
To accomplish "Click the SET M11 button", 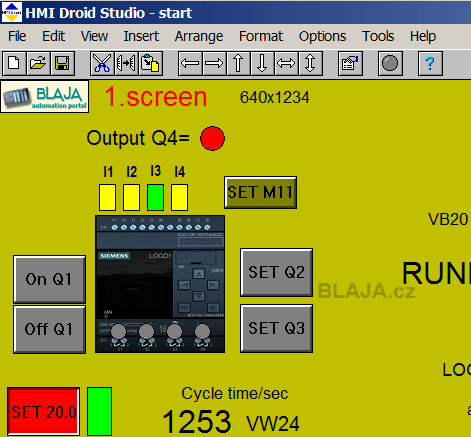I will coord(260,192).
